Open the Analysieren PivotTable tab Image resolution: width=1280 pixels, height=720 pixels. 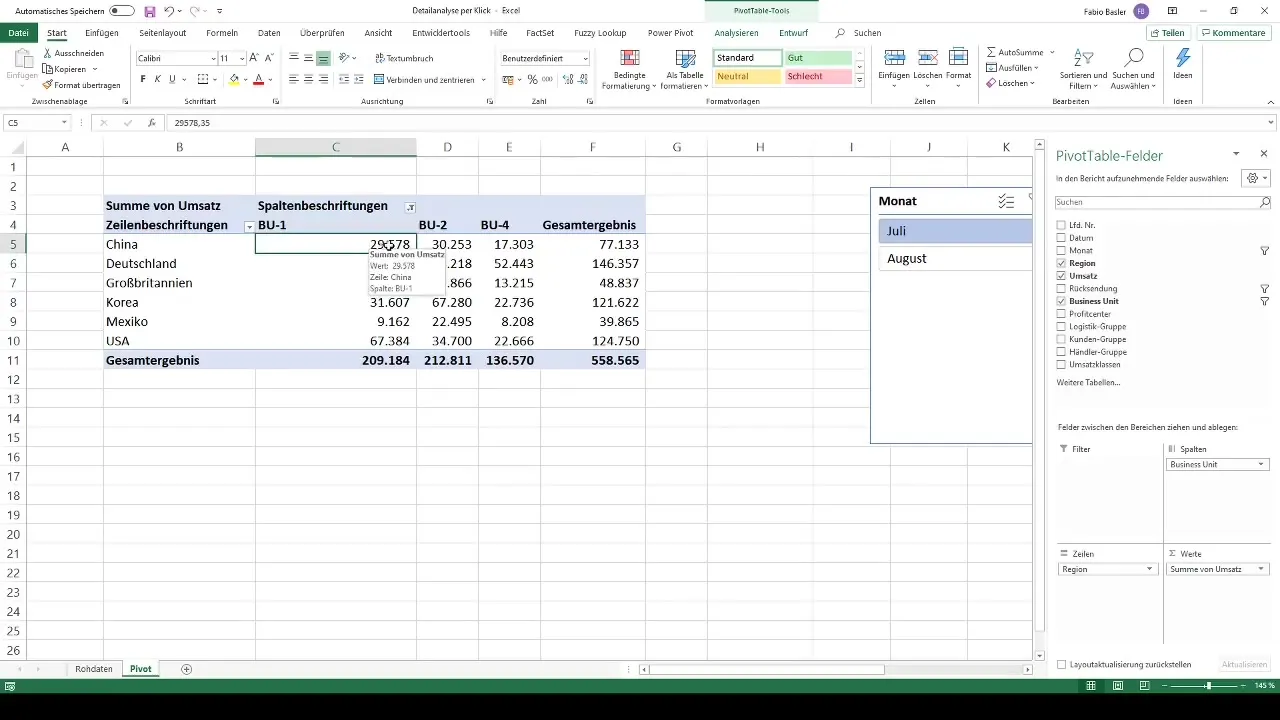pyautogui.click(x=736, y=33)
